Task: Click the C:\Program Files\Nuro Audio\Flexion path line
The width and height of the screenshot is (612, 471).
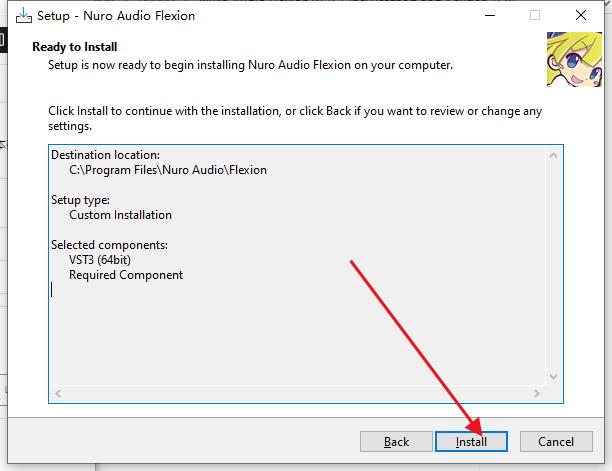Action: tap(168, 170)
